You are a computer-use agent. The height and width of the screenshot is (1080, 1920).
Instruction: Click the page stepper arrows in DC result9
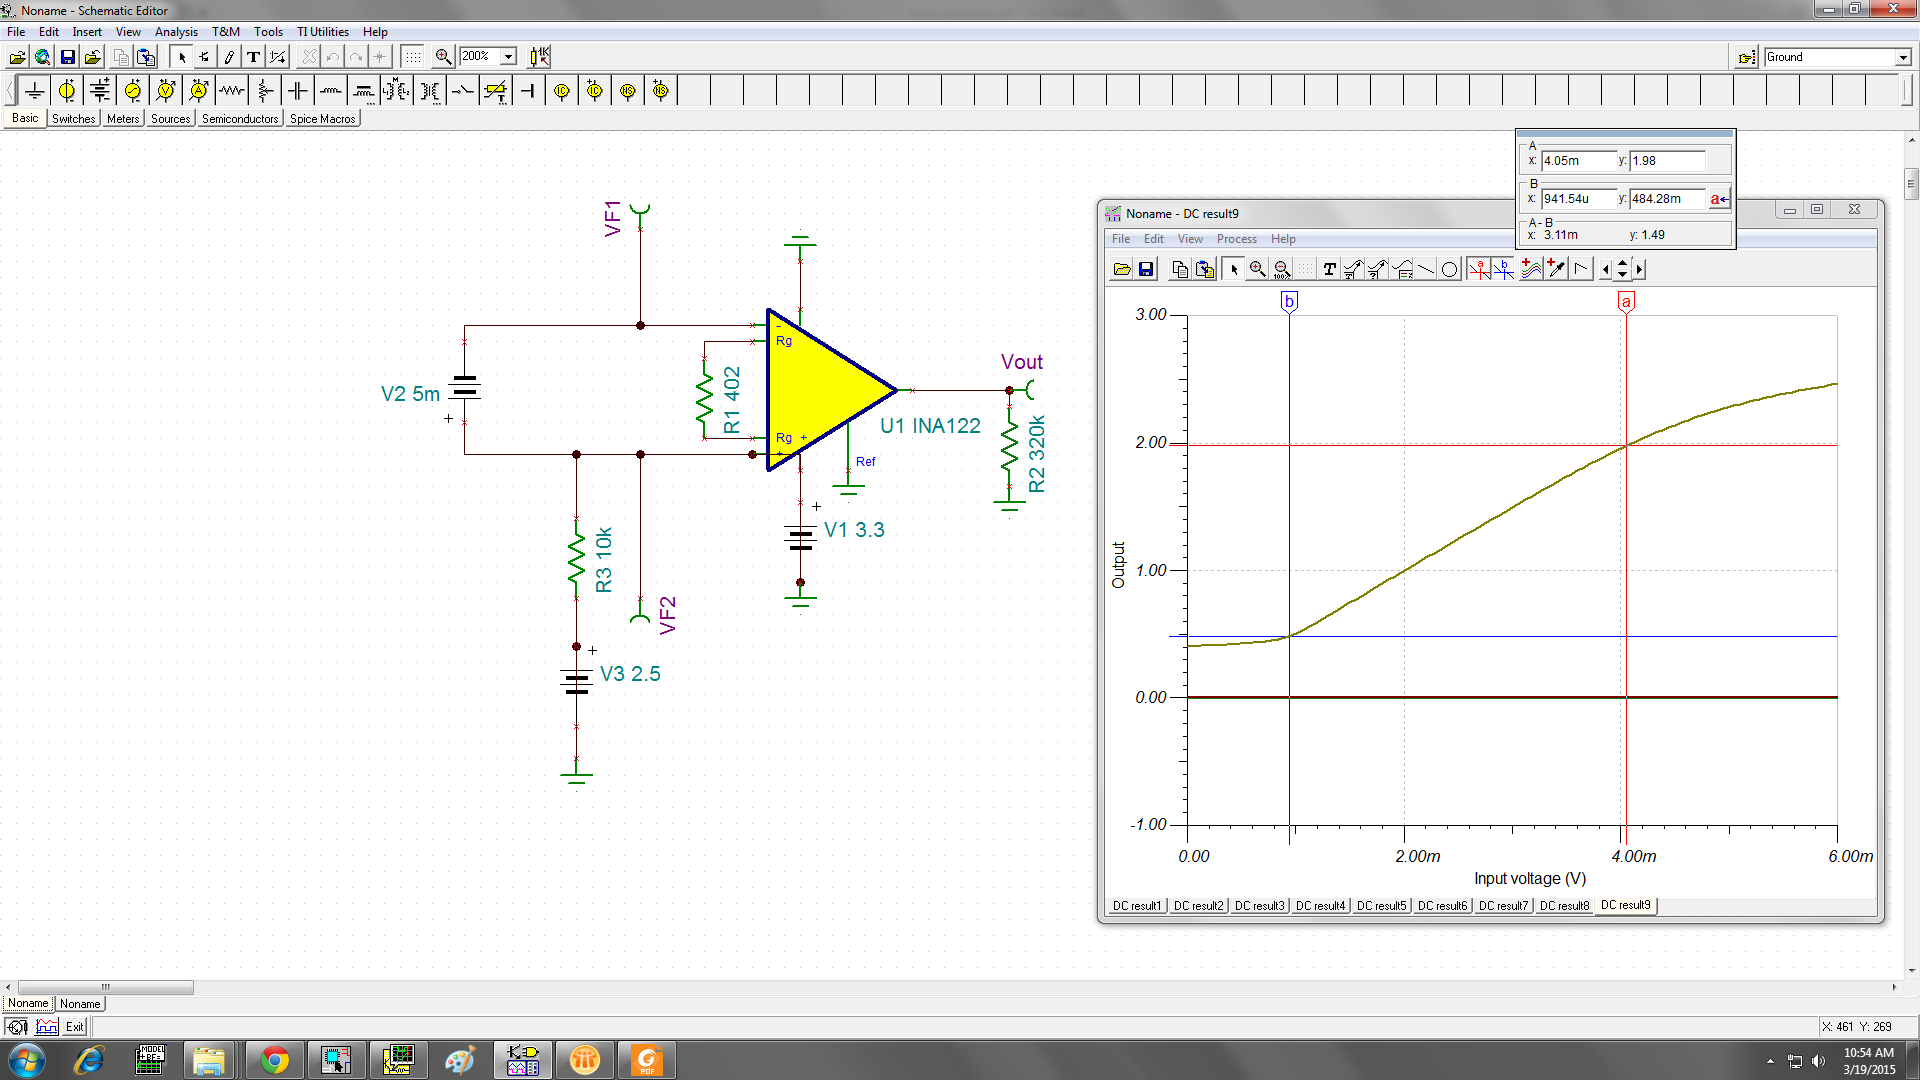click(x=1621, y=269)
